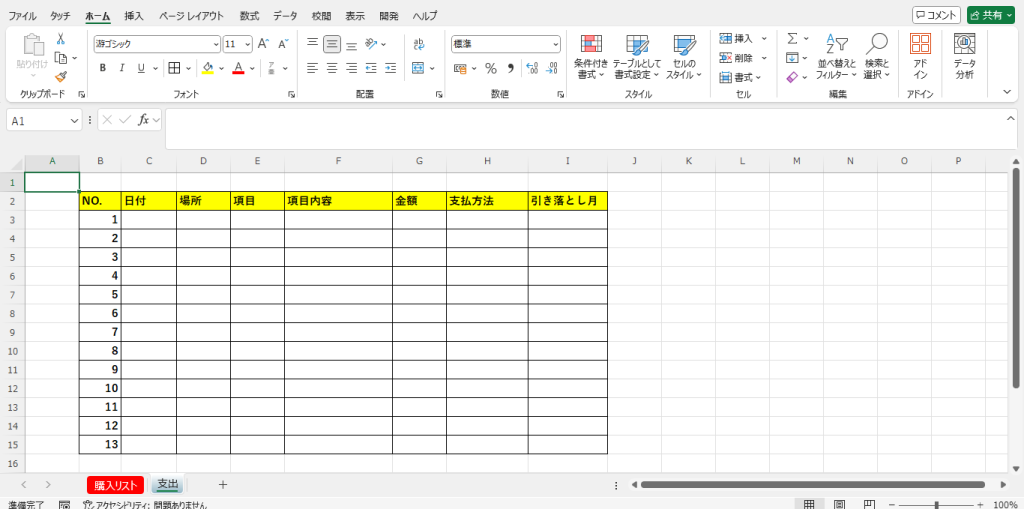
Task: Click the コメント button
Action: (x=936, y=15)
